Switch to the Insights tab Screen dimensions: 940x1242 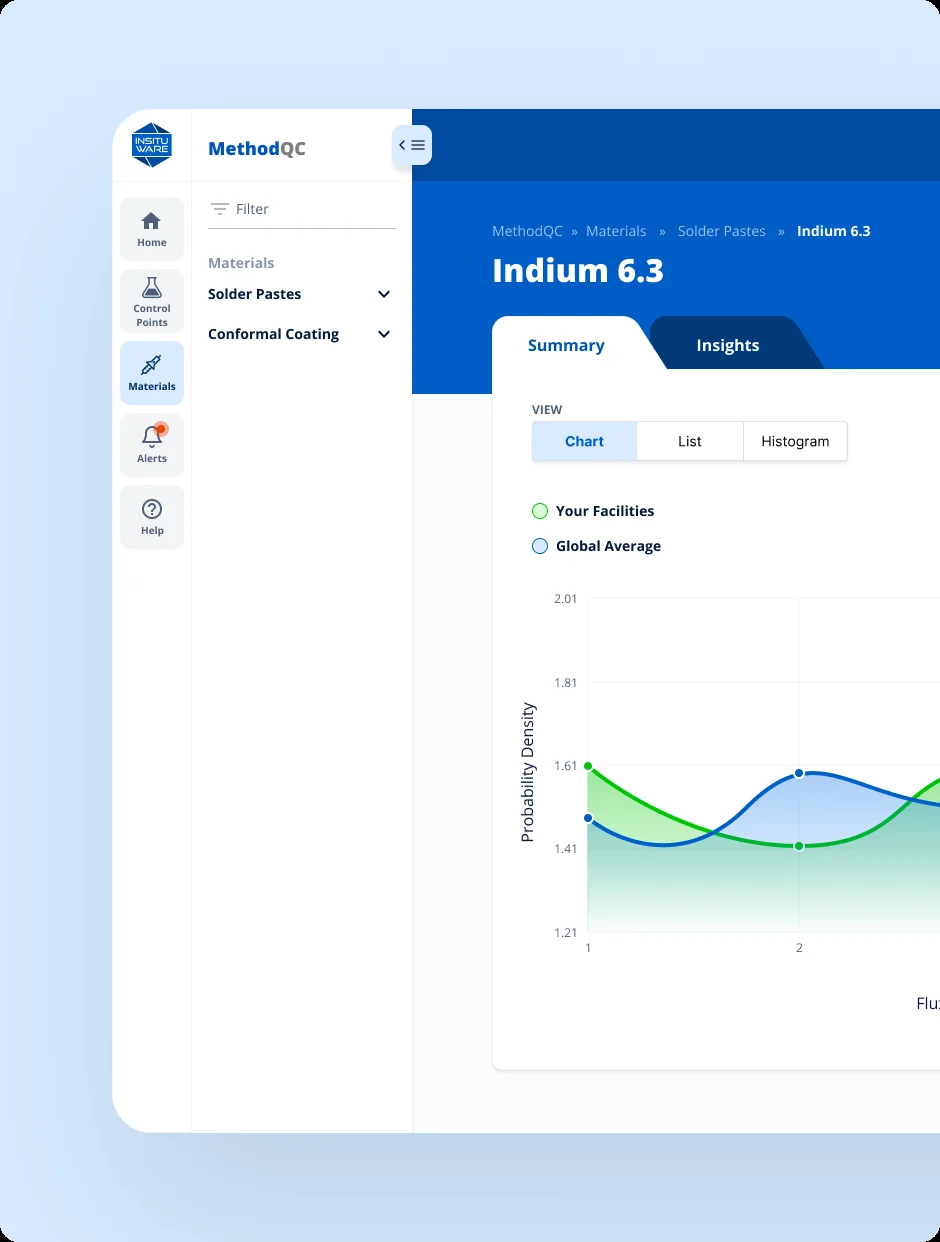[728, 345]
